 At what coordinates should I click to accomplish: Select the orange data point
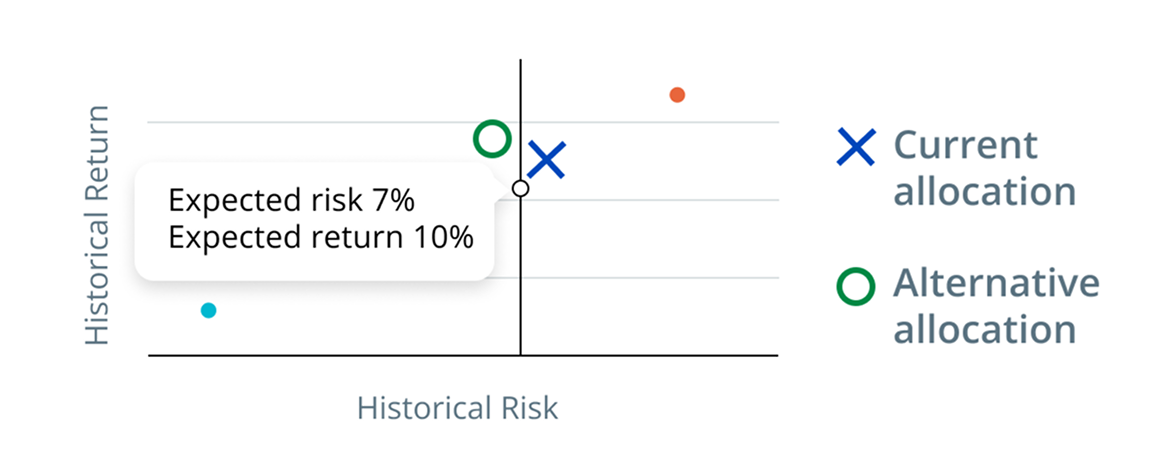coord(677,95)
